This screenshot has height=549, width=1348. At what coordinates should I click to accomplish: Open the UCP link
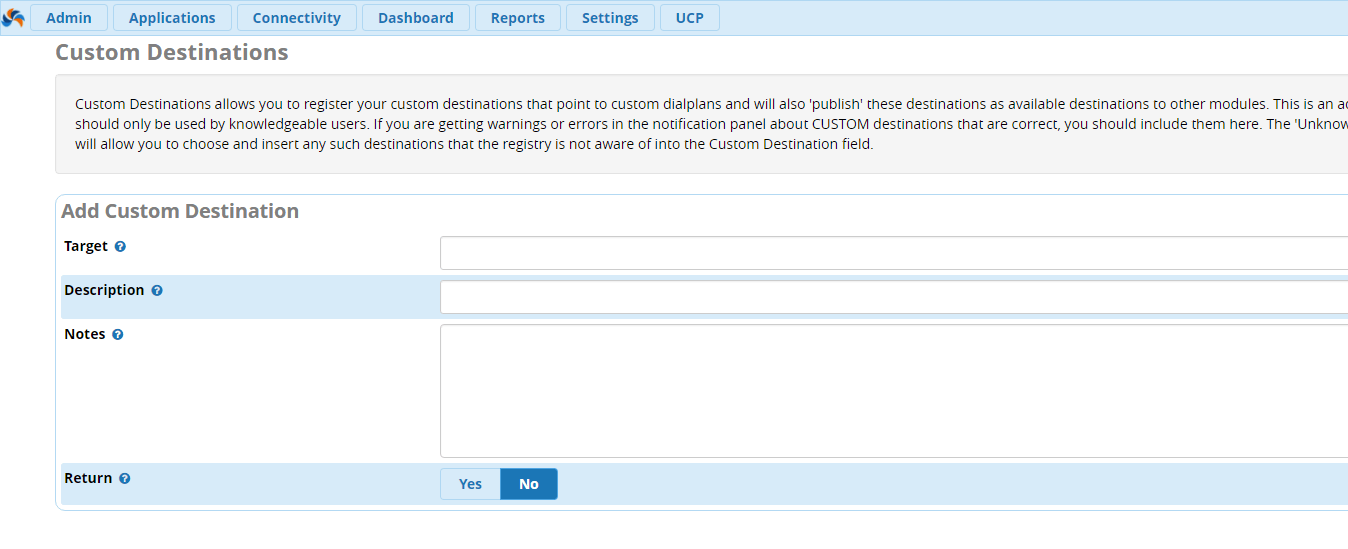689,18
